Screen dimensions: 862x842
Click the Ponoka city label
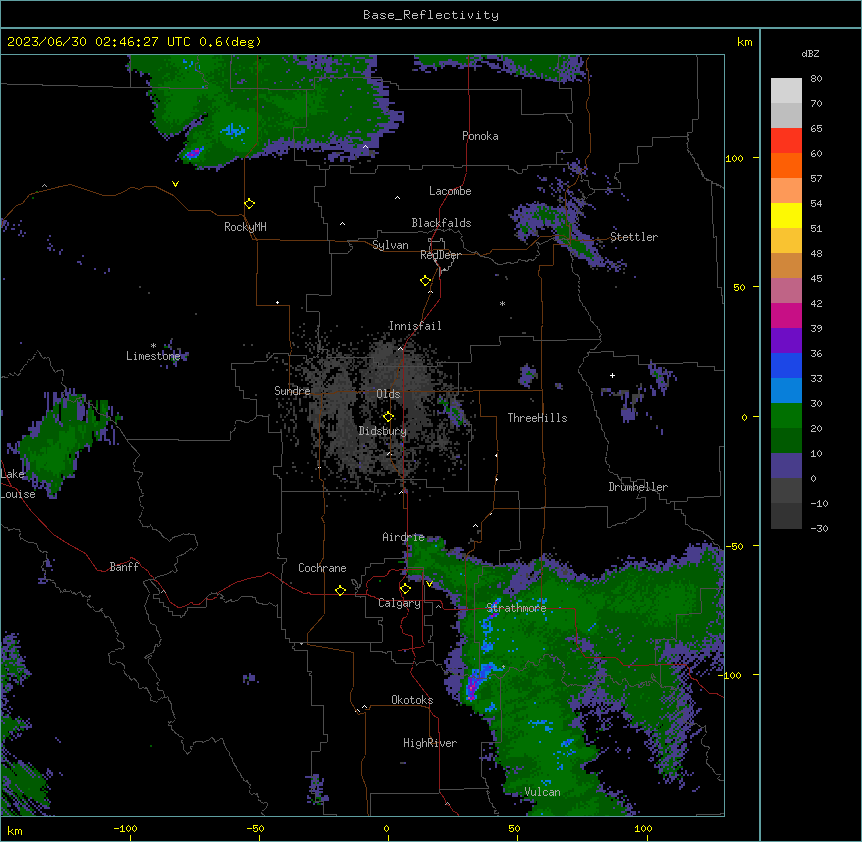click(480, 136)
